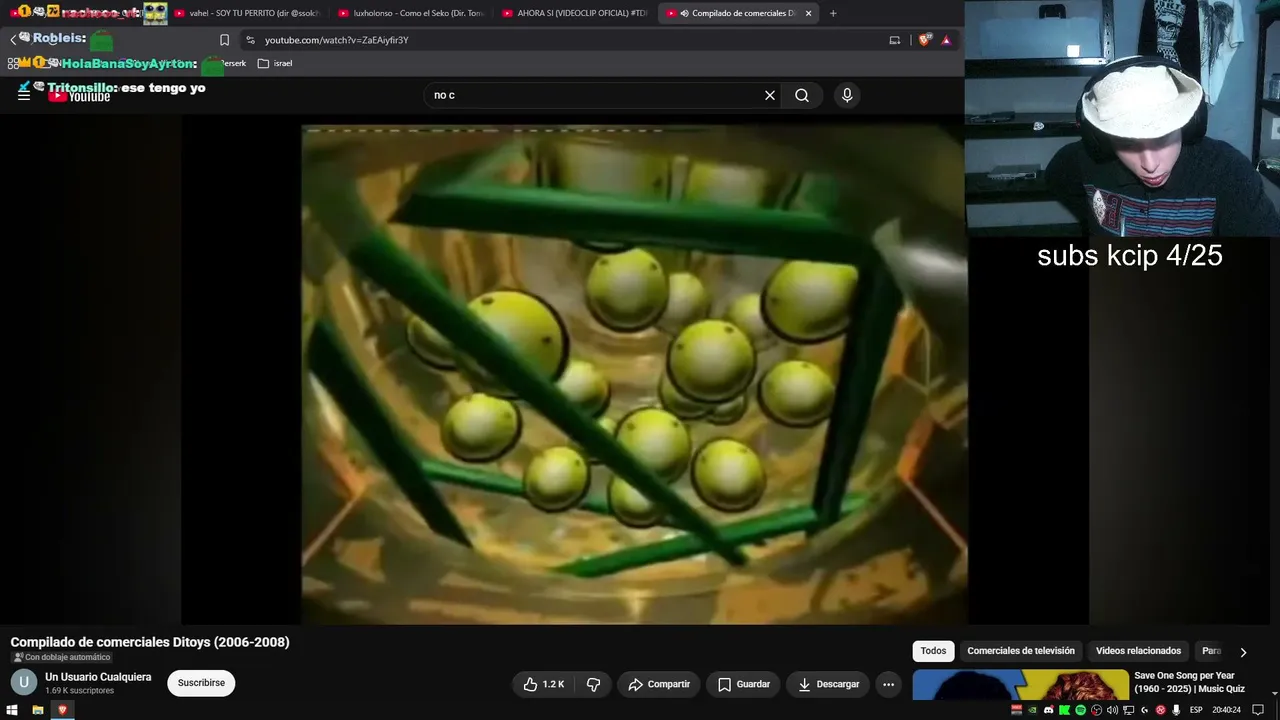Open the NVIDIA tray icon
The height and width of the screenshot is (720, 1280).
(x=1033, y=710)
